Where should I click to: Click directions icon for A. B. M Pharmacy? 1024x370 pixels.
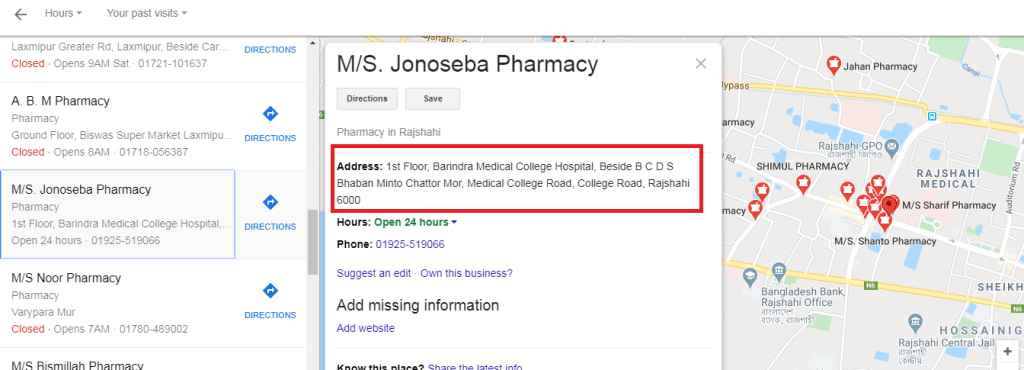tap(270, 114)
